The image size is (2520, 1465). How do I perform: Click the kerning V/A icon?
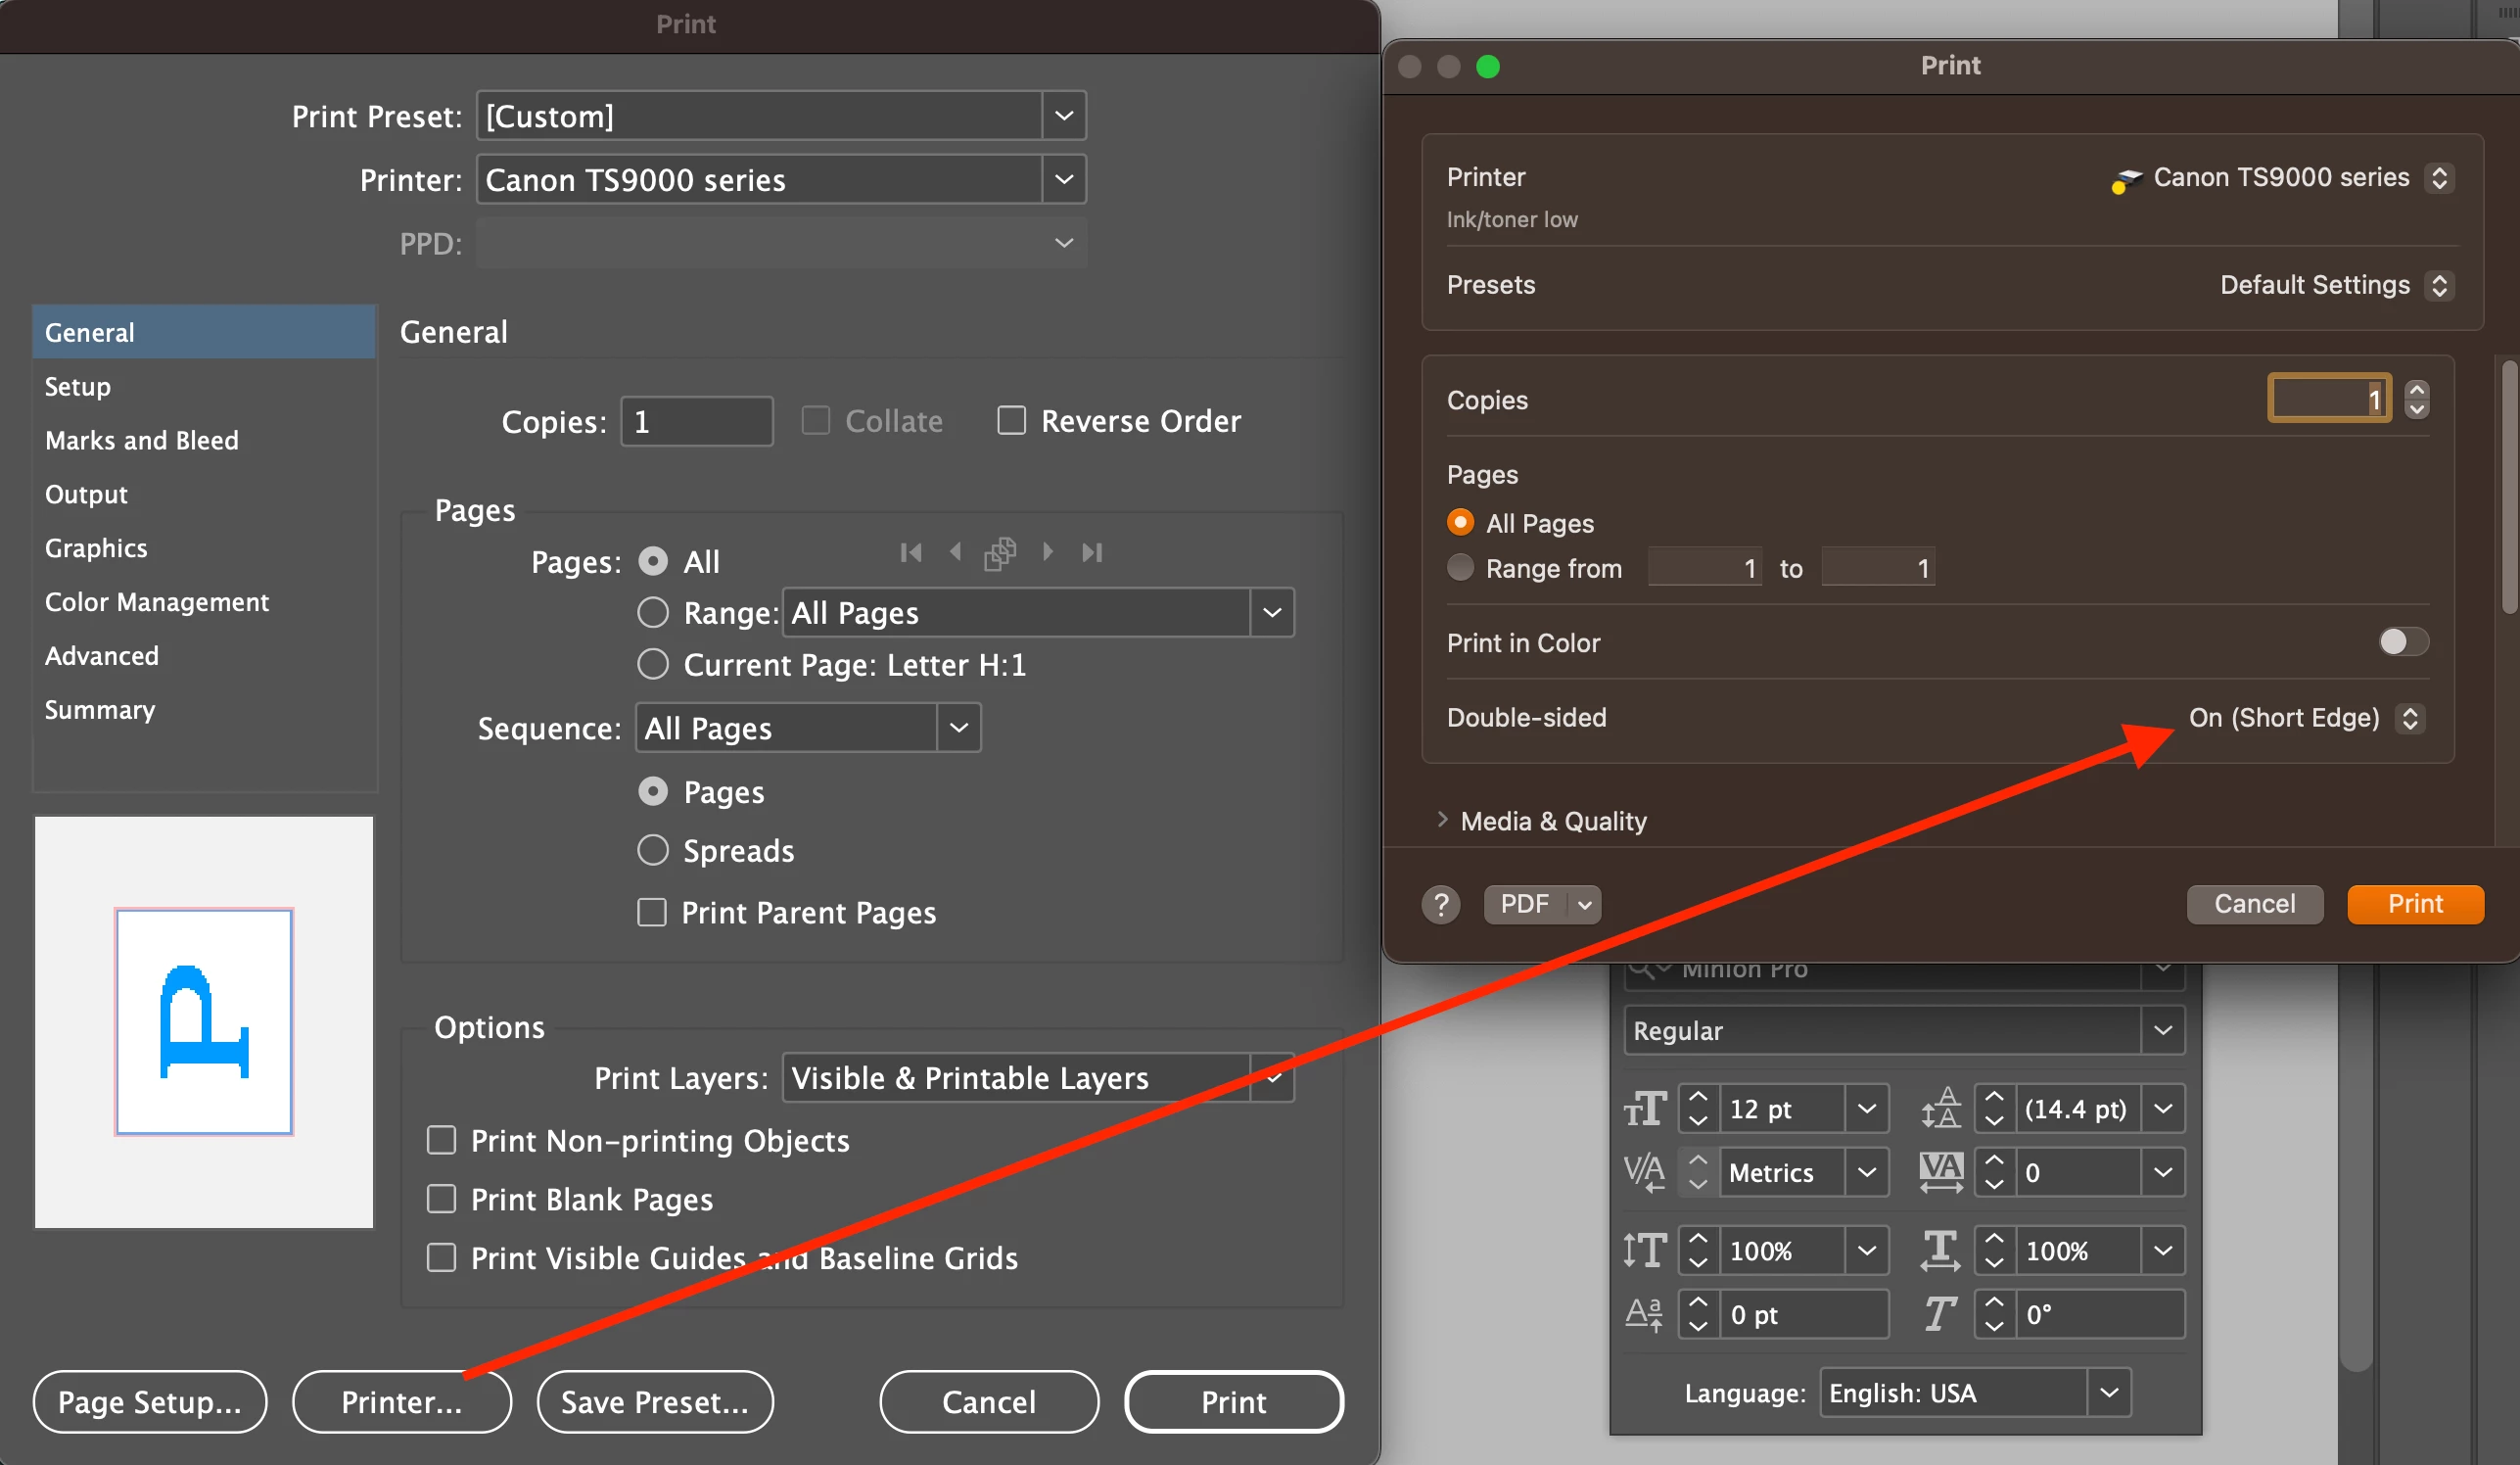[x=1645, y=1172]
